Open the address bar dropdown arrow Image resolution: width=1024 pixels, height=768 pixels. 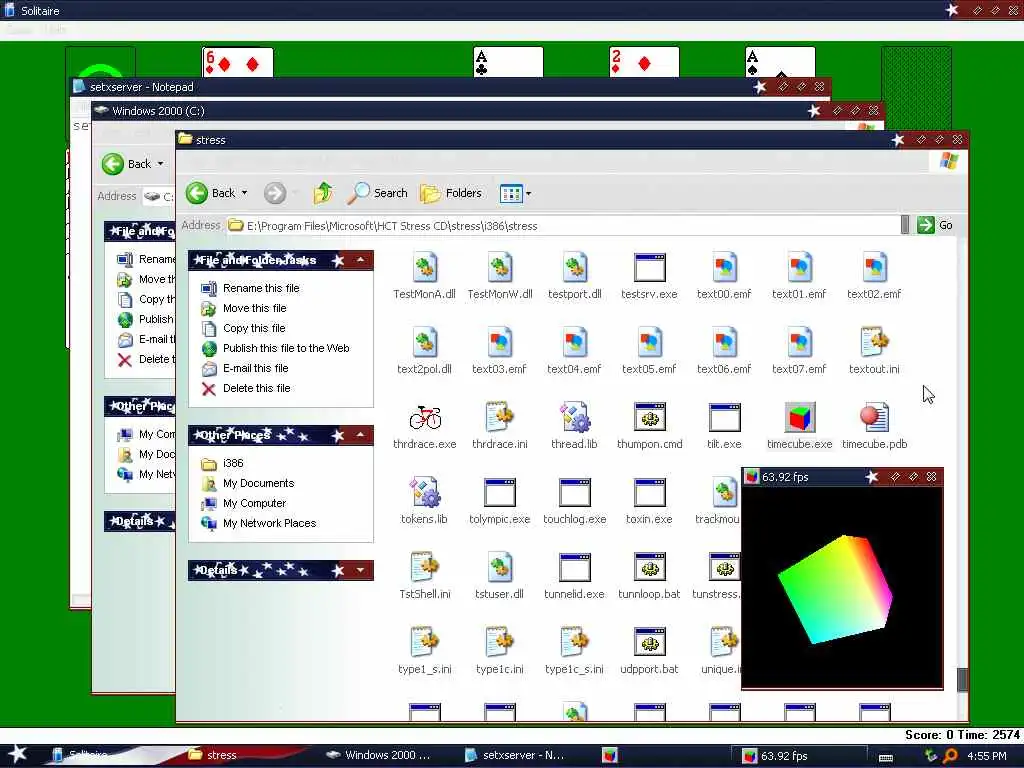pyautogui.click(x=904, y=225)
